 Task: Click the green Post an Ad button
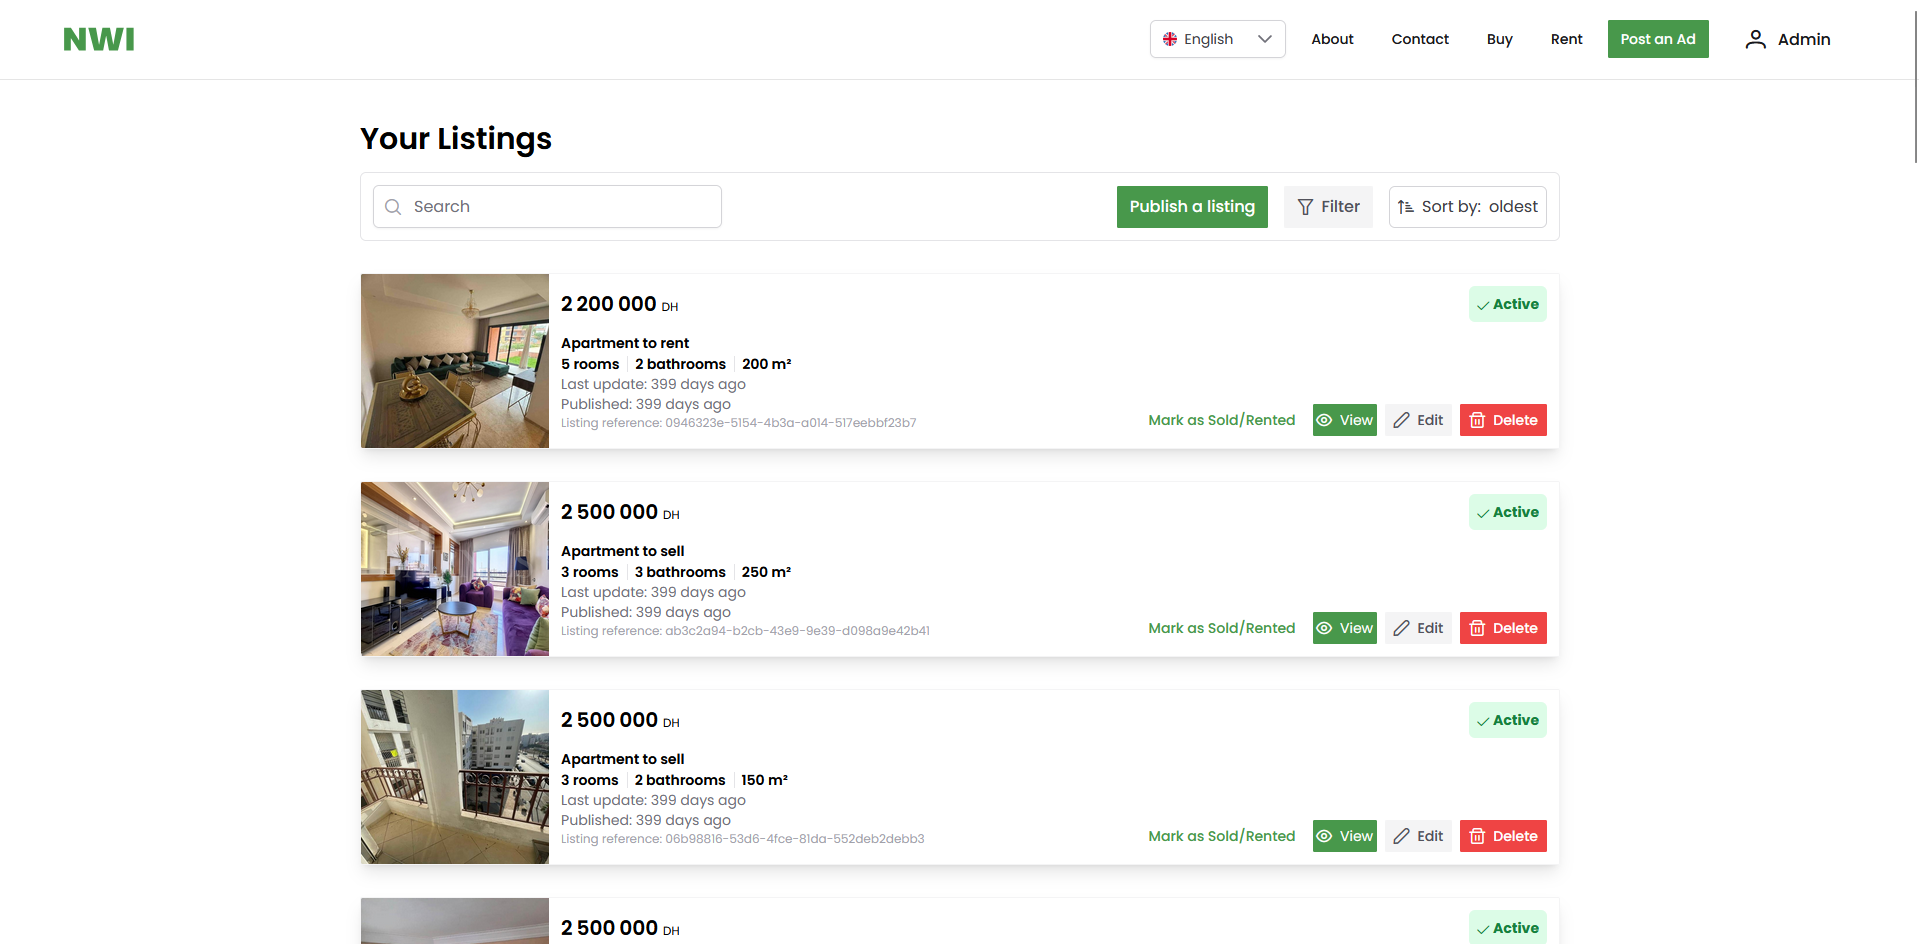pyautogui.click(x=1658, y=39)
